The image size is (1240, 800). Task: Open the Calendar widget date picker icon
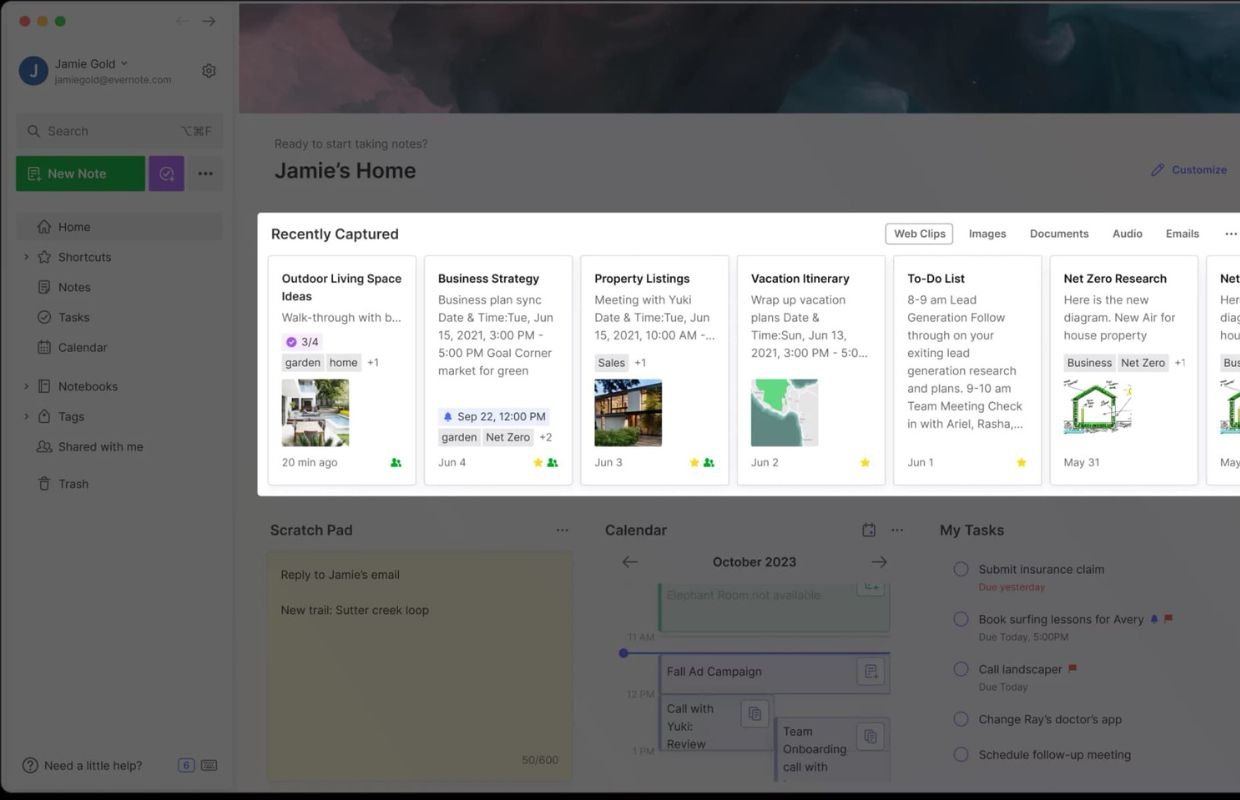pyautogui.click(x=869, y=530)
